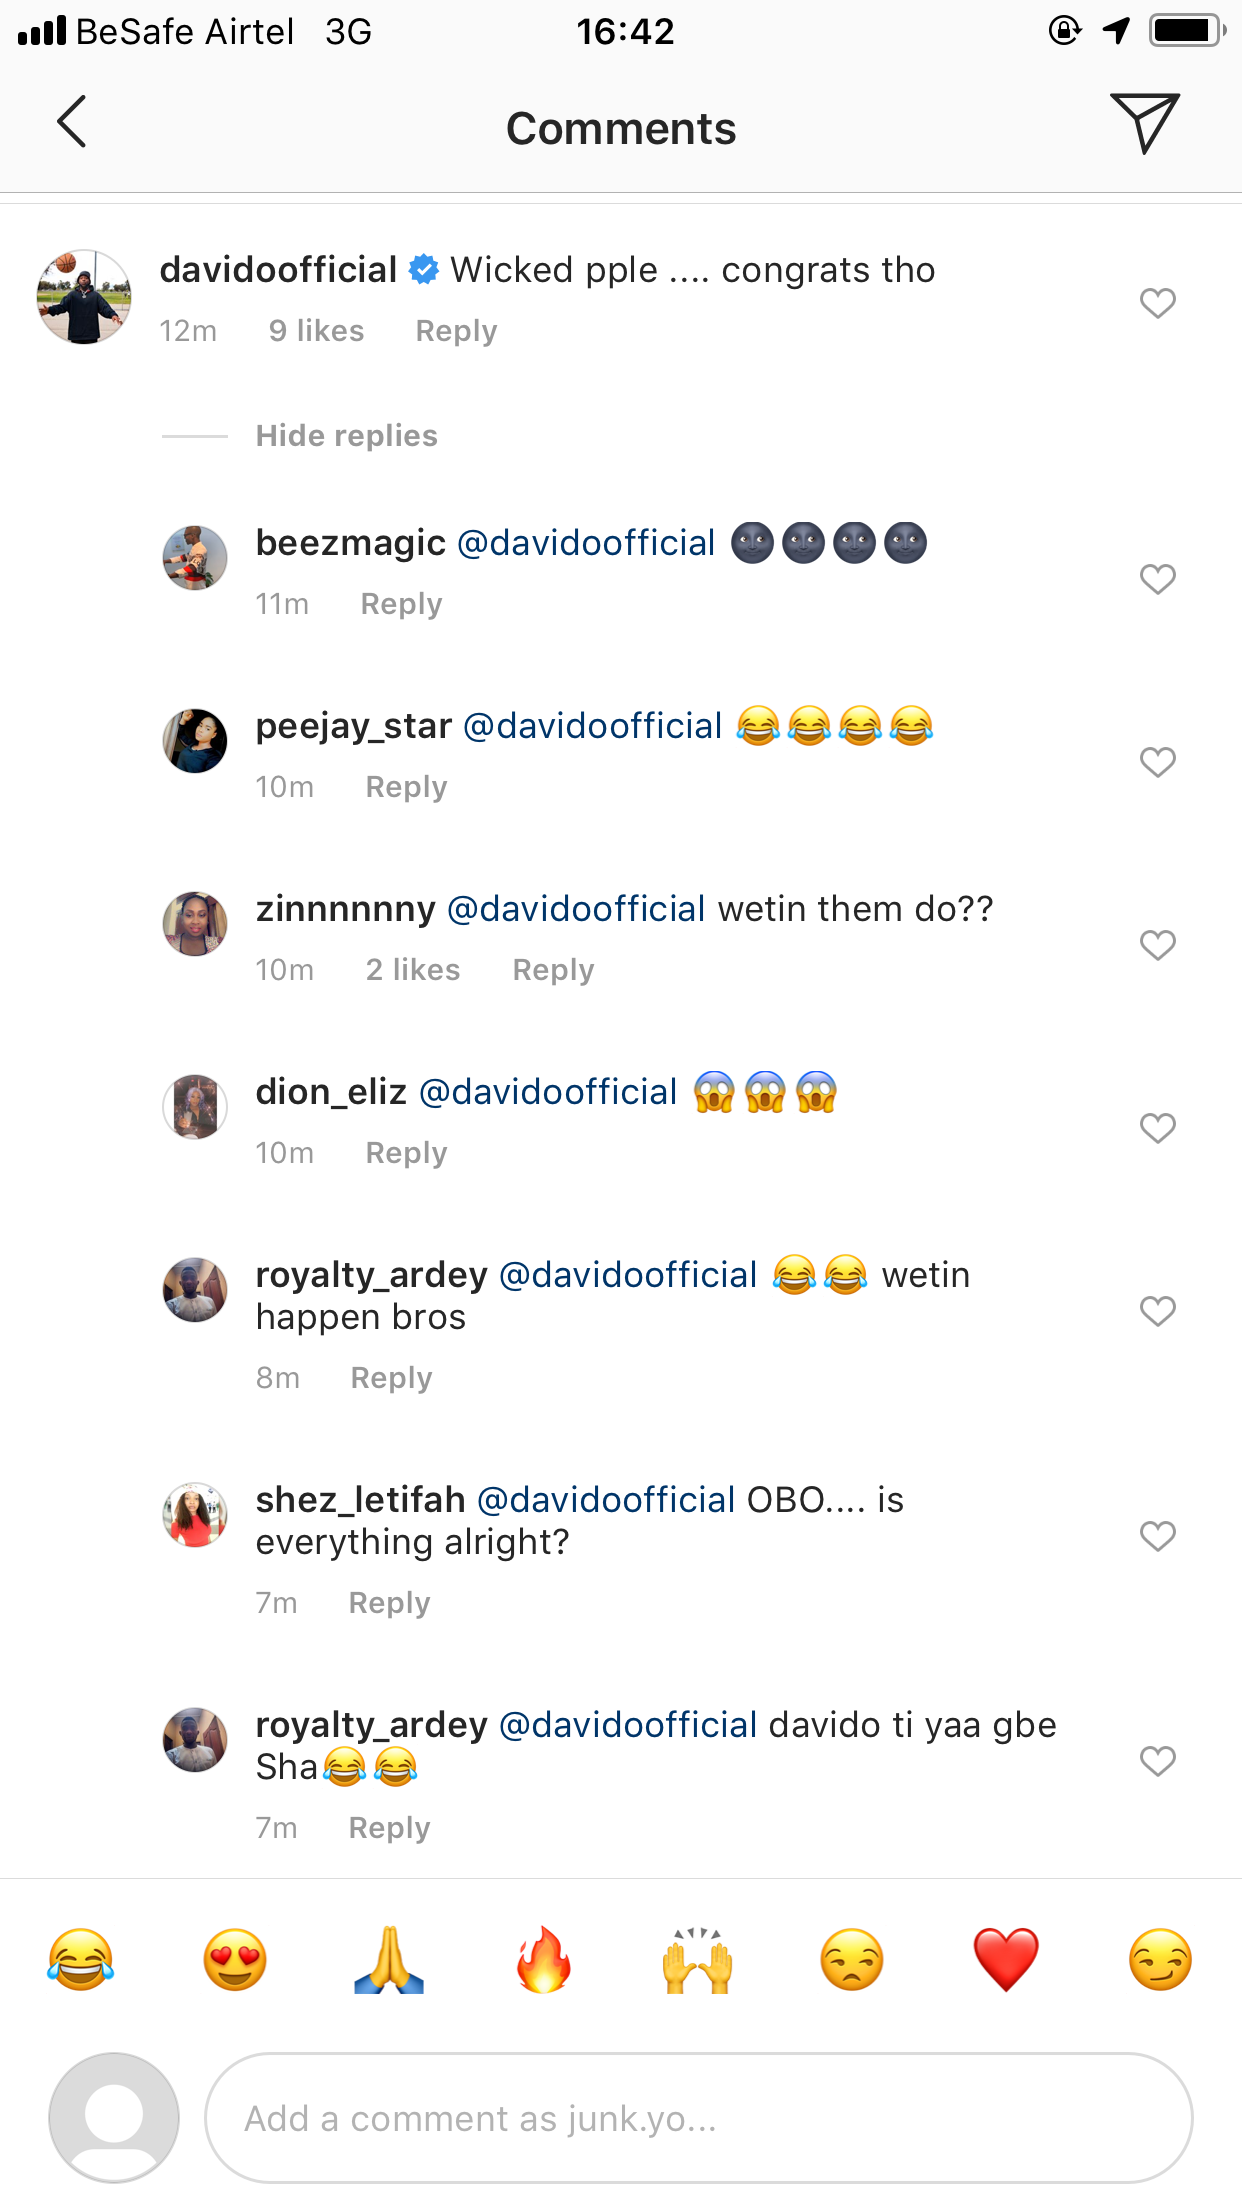
Task: Like beezmagic's reply with heart
Action: coord(1157,579)
